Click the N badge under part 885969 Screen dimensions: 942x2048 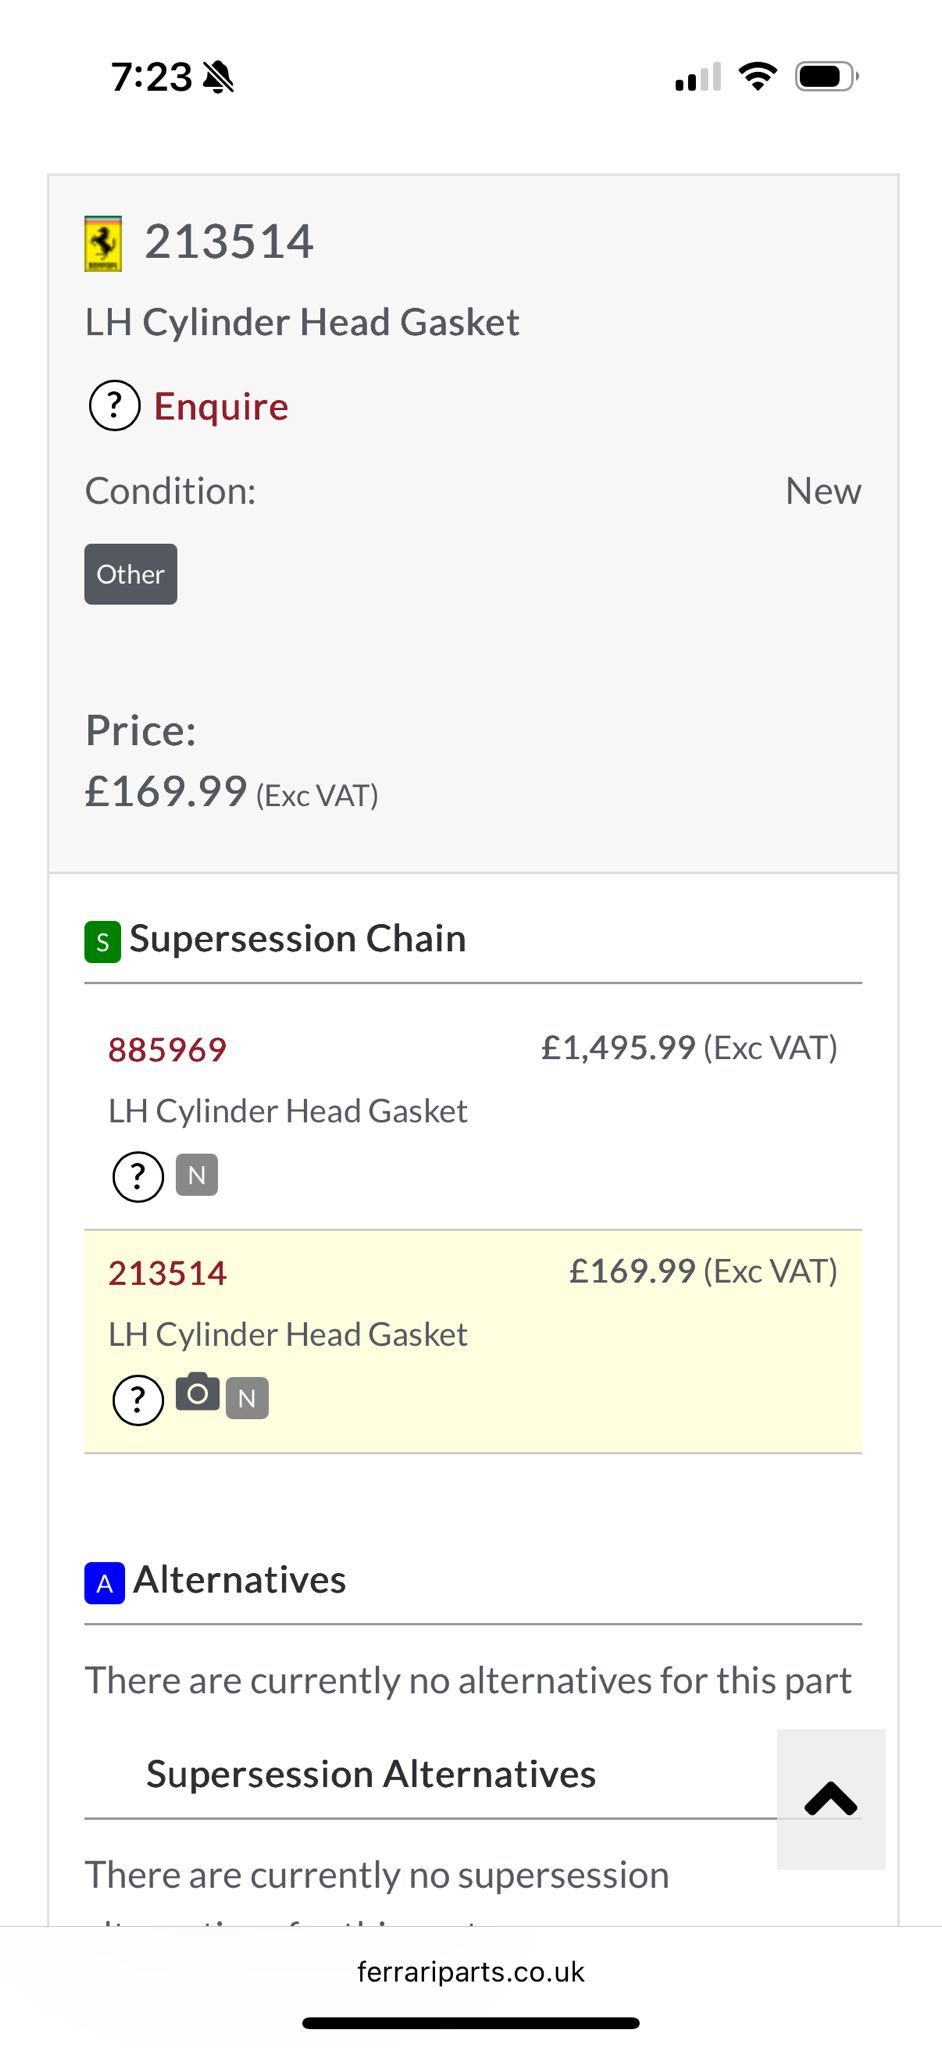coord(197,1175)
